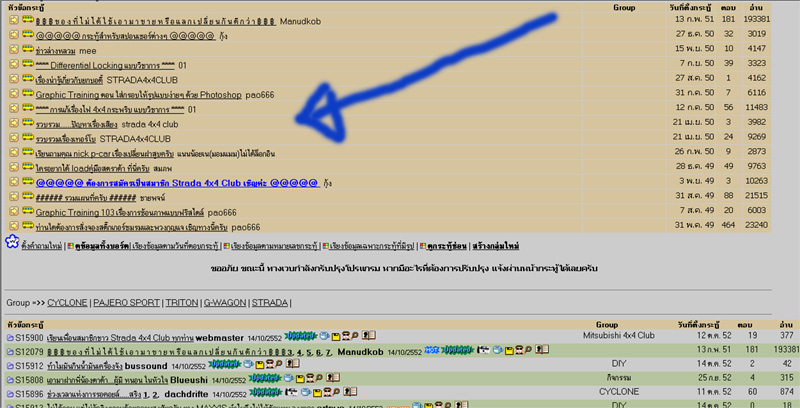Open the blue Strada 4x4 Club membership thread
Image resolution: width=800 pixels, height=408 pixels.
pos(177,183)
